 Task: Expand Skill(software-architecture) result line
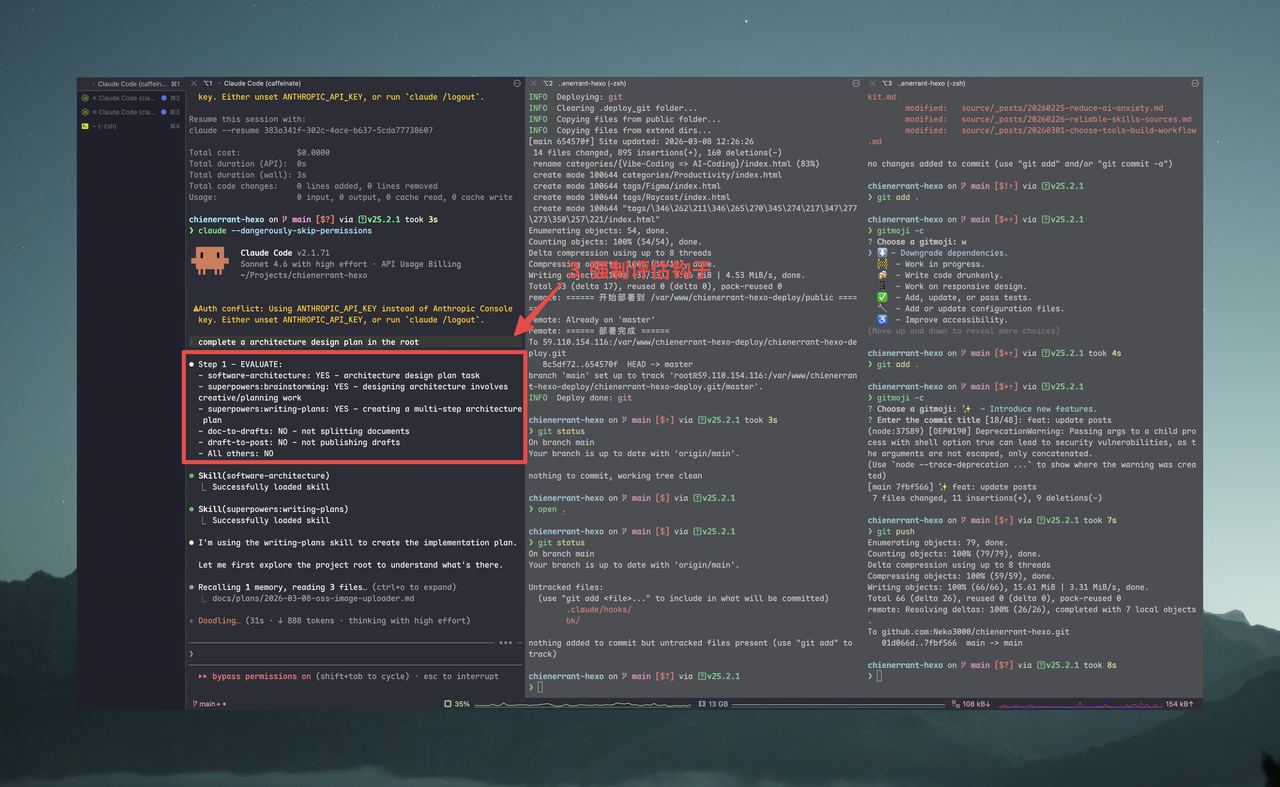pyautogui.click(x=263, y=476)
